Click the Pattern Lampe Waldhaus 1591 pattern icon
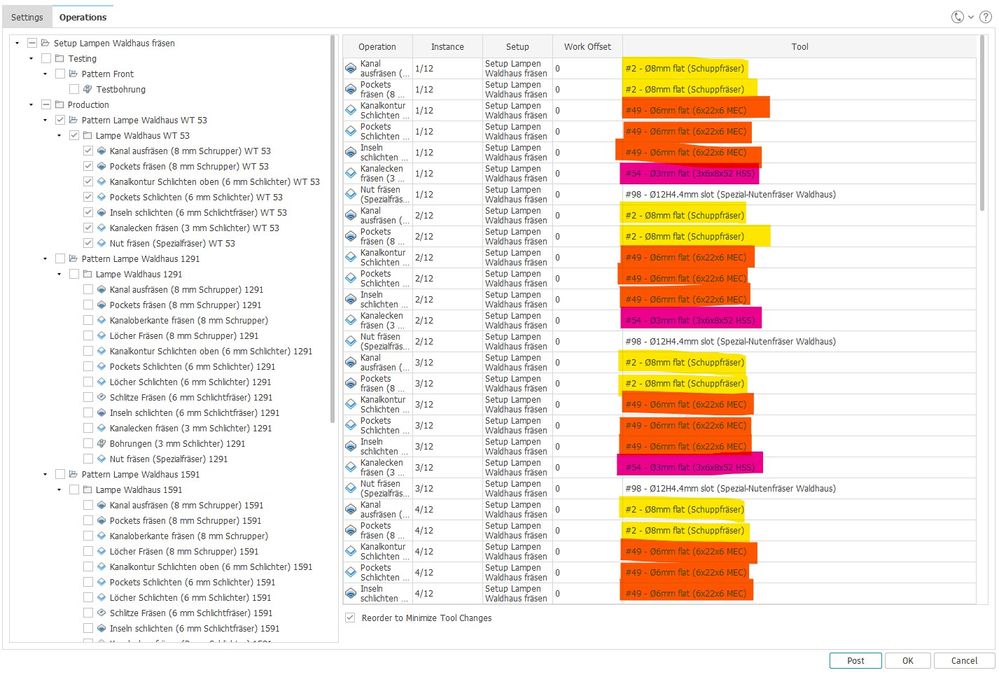This screenshot has height=673, width=999. [x=73, y=474]
